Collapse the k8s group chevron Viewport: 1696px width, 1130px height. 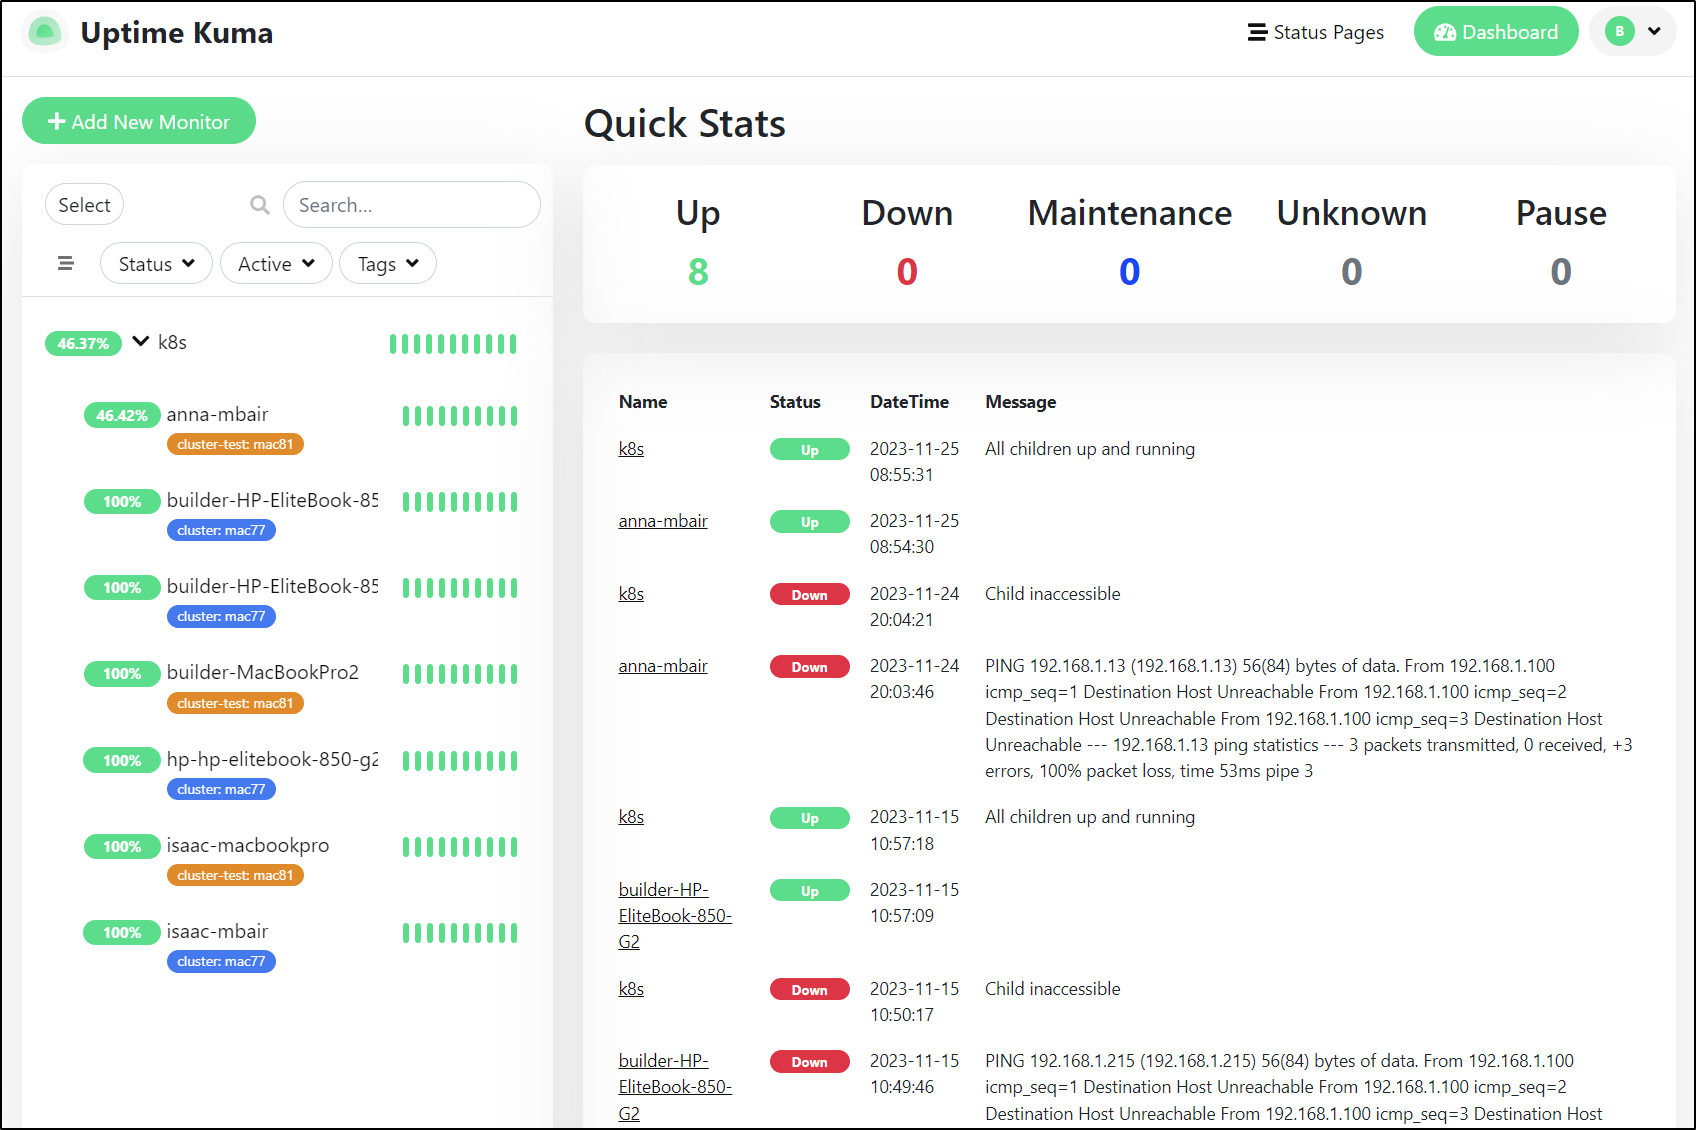(141, 342)
